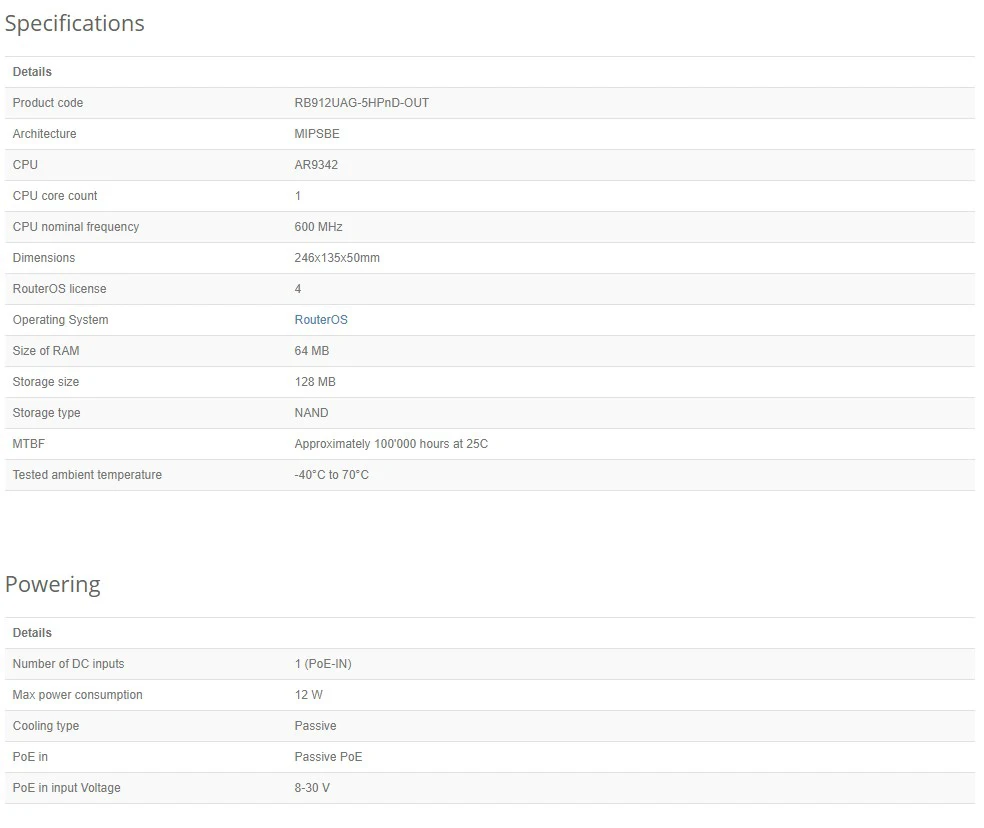Click the CPU core count row label

pyautogui.click(x=55, y=196)
